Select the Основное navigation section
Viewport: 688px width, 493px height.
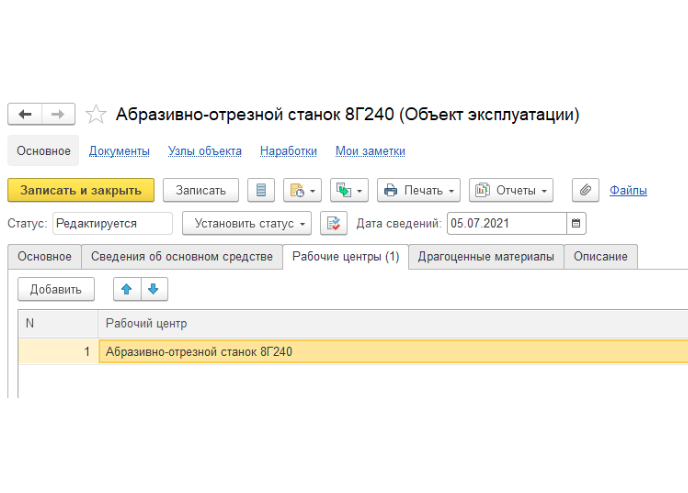[43, 151]
